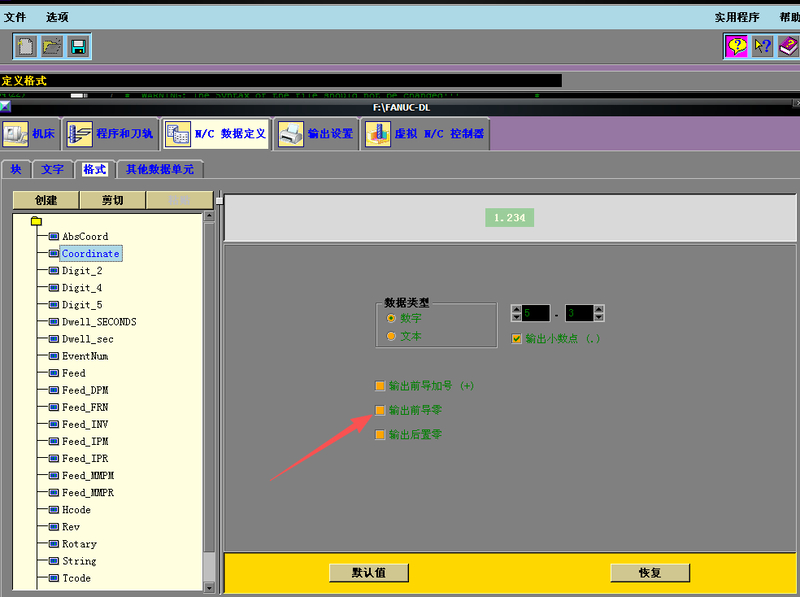Enable 输出前导加号 (+) checkbox
The image size is (800, 597).
(x=380, y=386)
